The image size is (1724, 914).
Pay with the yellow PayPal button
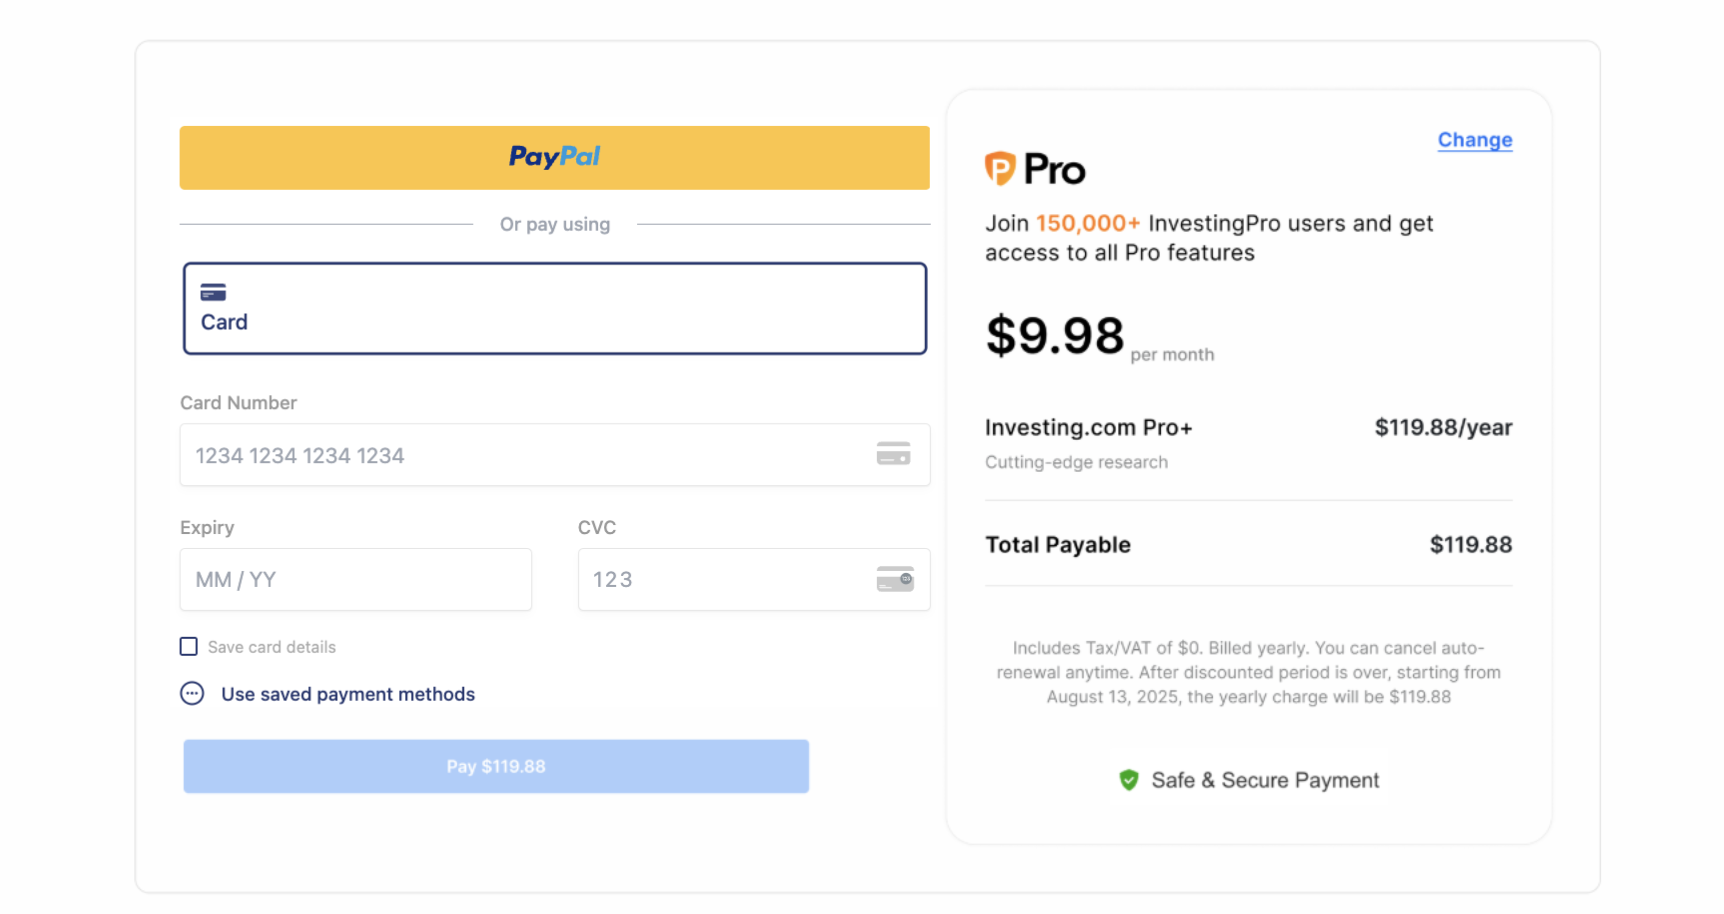click(x=554, y=158)
